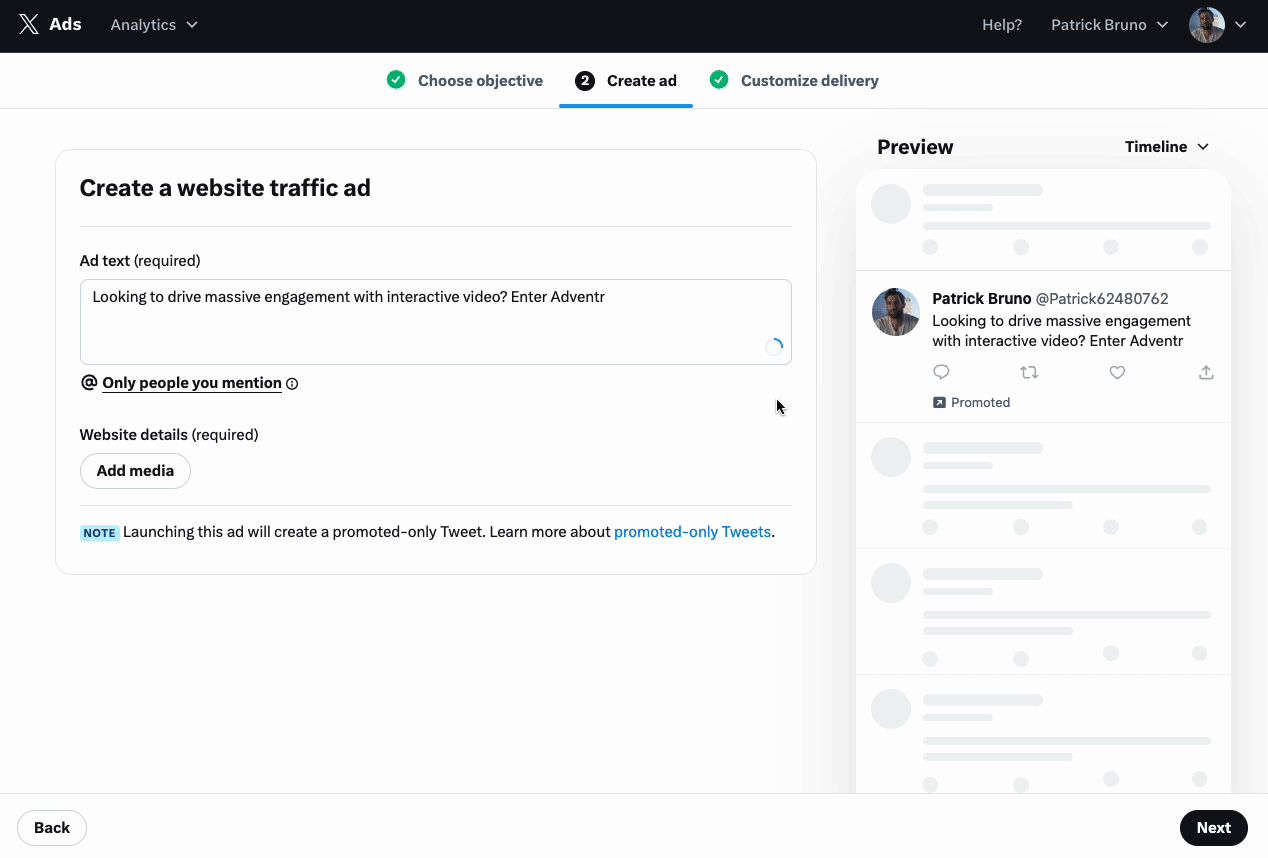
Task: Click green checkmark beside Choose objective
Action: tap(396, 80)
